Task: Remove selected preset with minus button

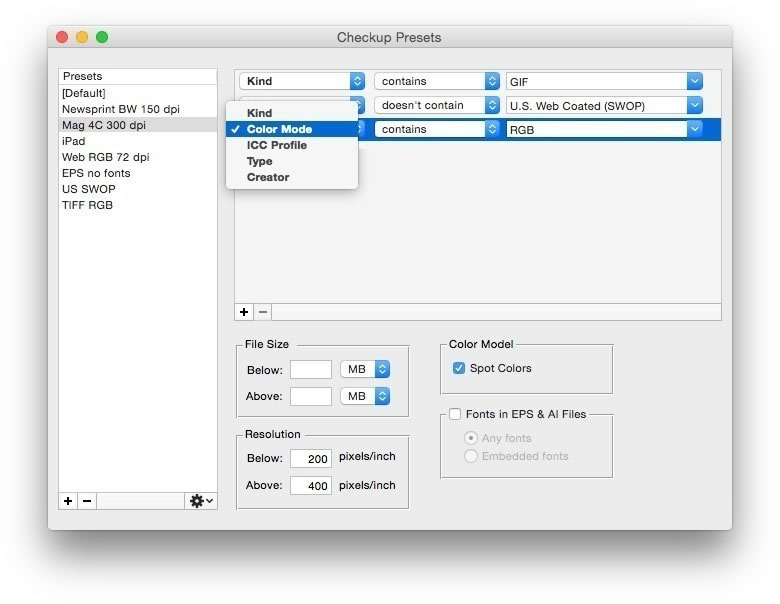Action: tap(87, 501)
